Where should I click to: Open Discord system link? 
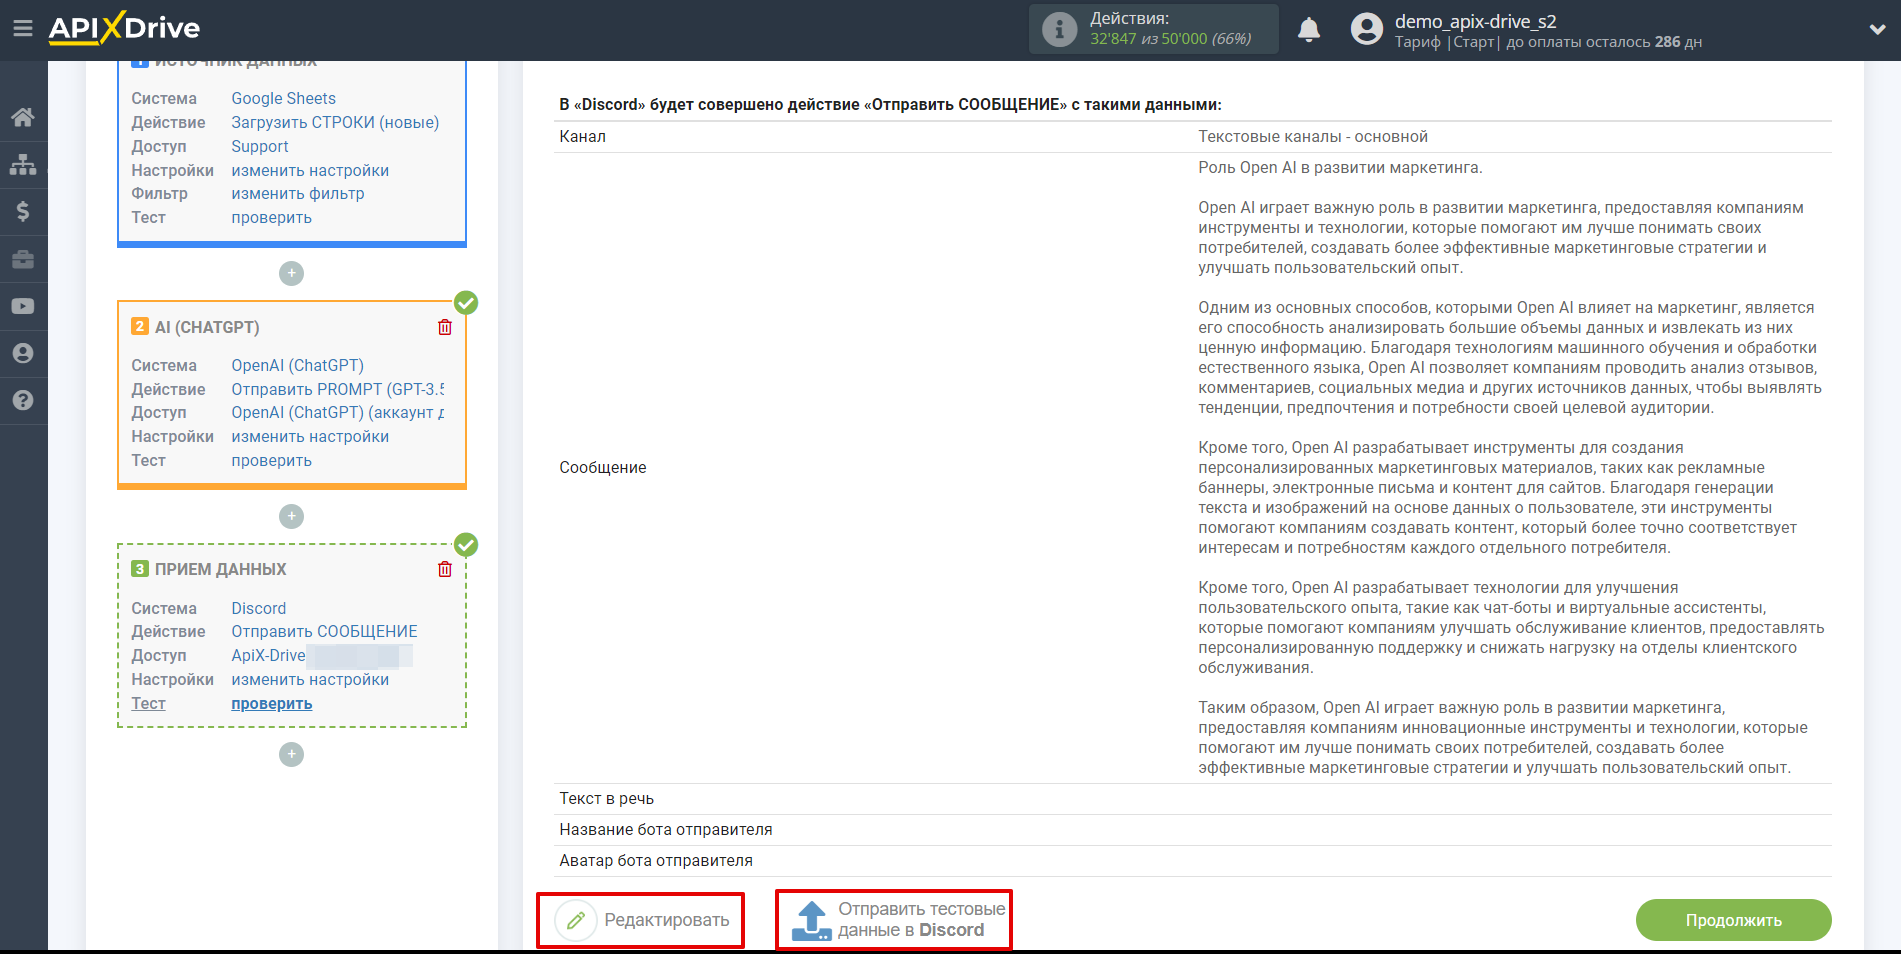(258, 608)
